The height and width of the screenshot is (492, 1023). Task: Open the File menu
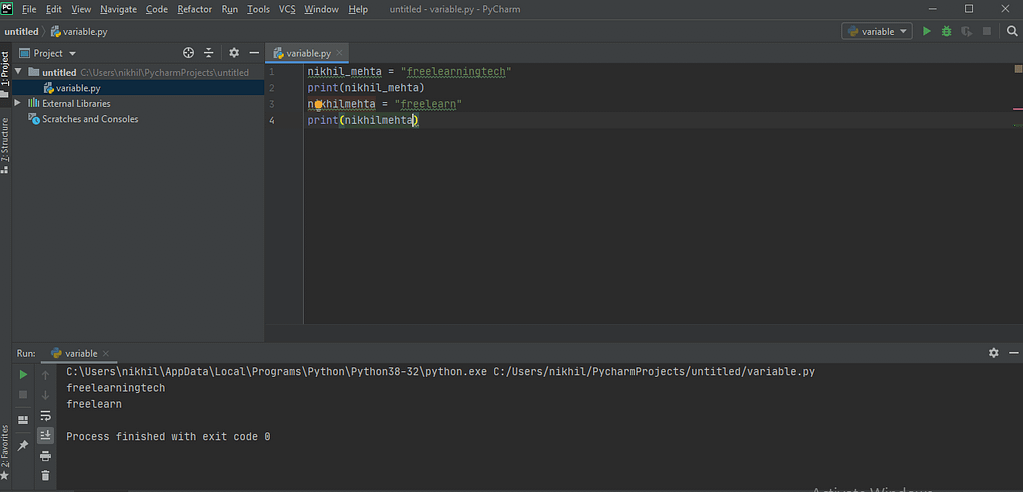[x=29, y=9]
